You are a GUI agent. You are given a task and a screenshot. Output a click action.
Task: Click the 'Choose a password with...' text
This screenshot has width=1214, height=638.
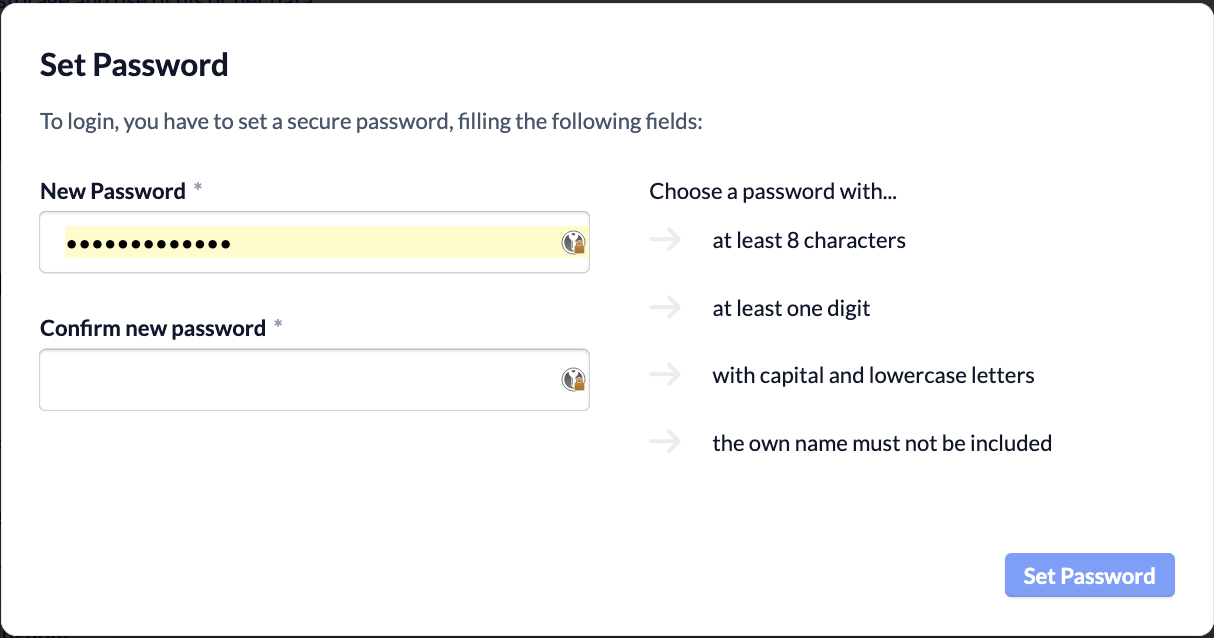(x=773, y=191)
